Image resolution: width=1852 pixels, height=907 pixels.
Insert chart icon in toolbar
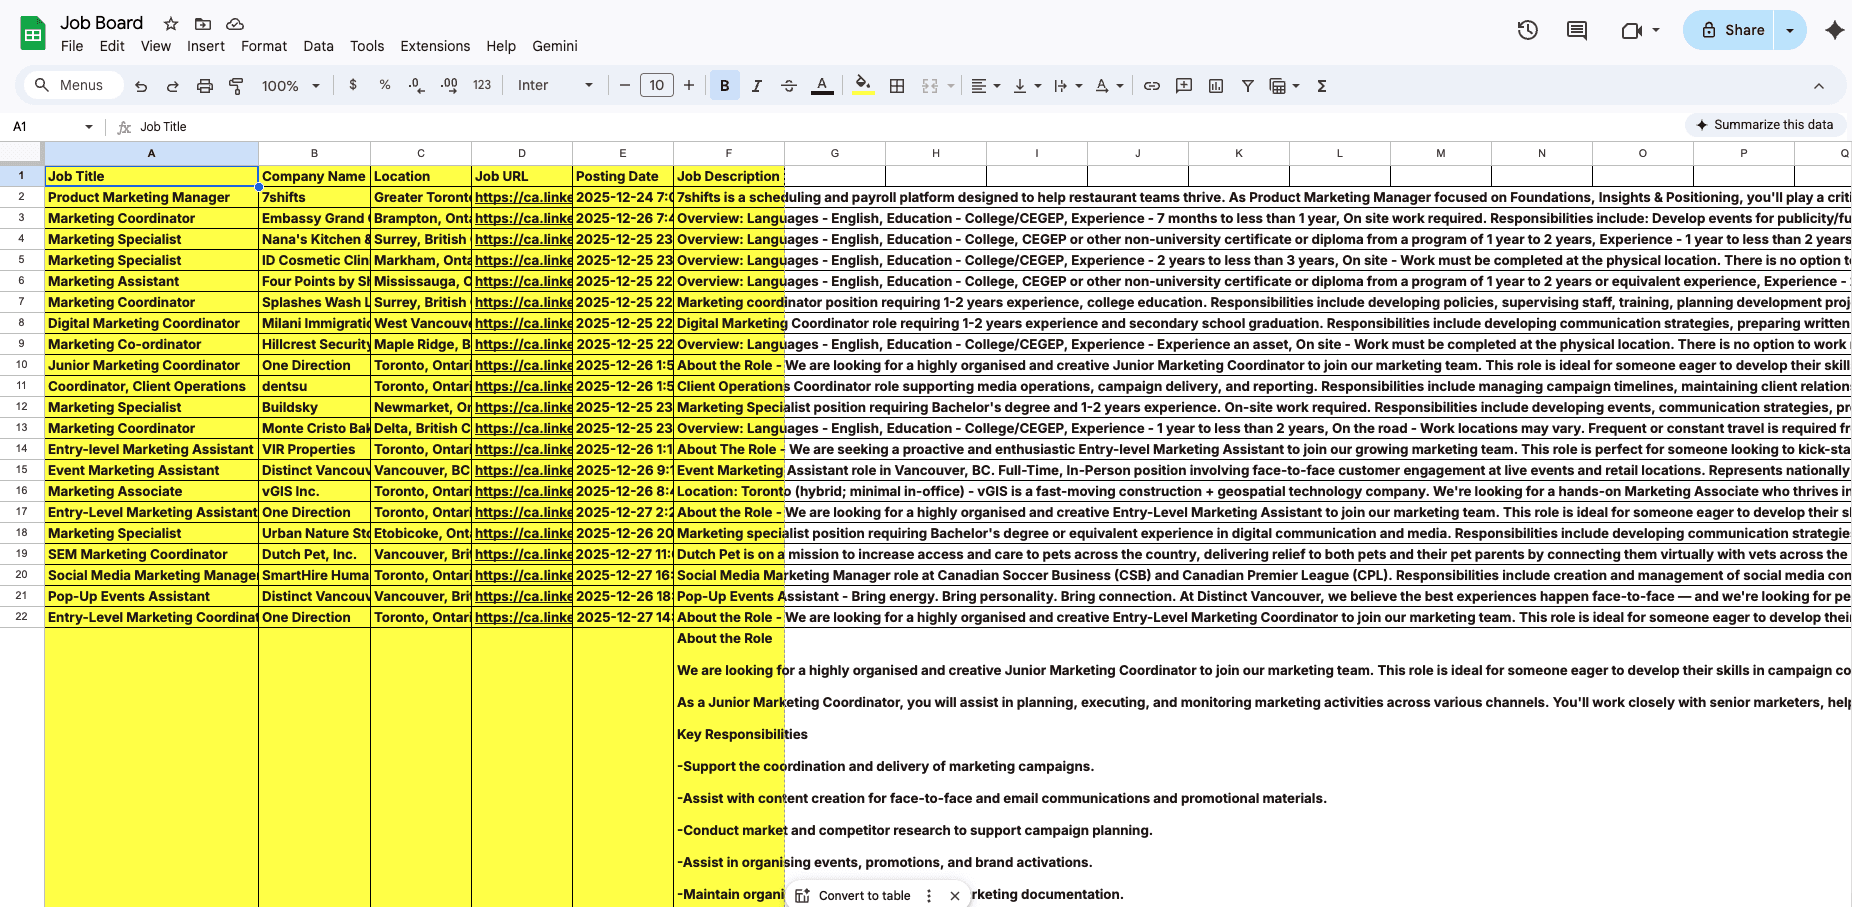point(1216,86)
